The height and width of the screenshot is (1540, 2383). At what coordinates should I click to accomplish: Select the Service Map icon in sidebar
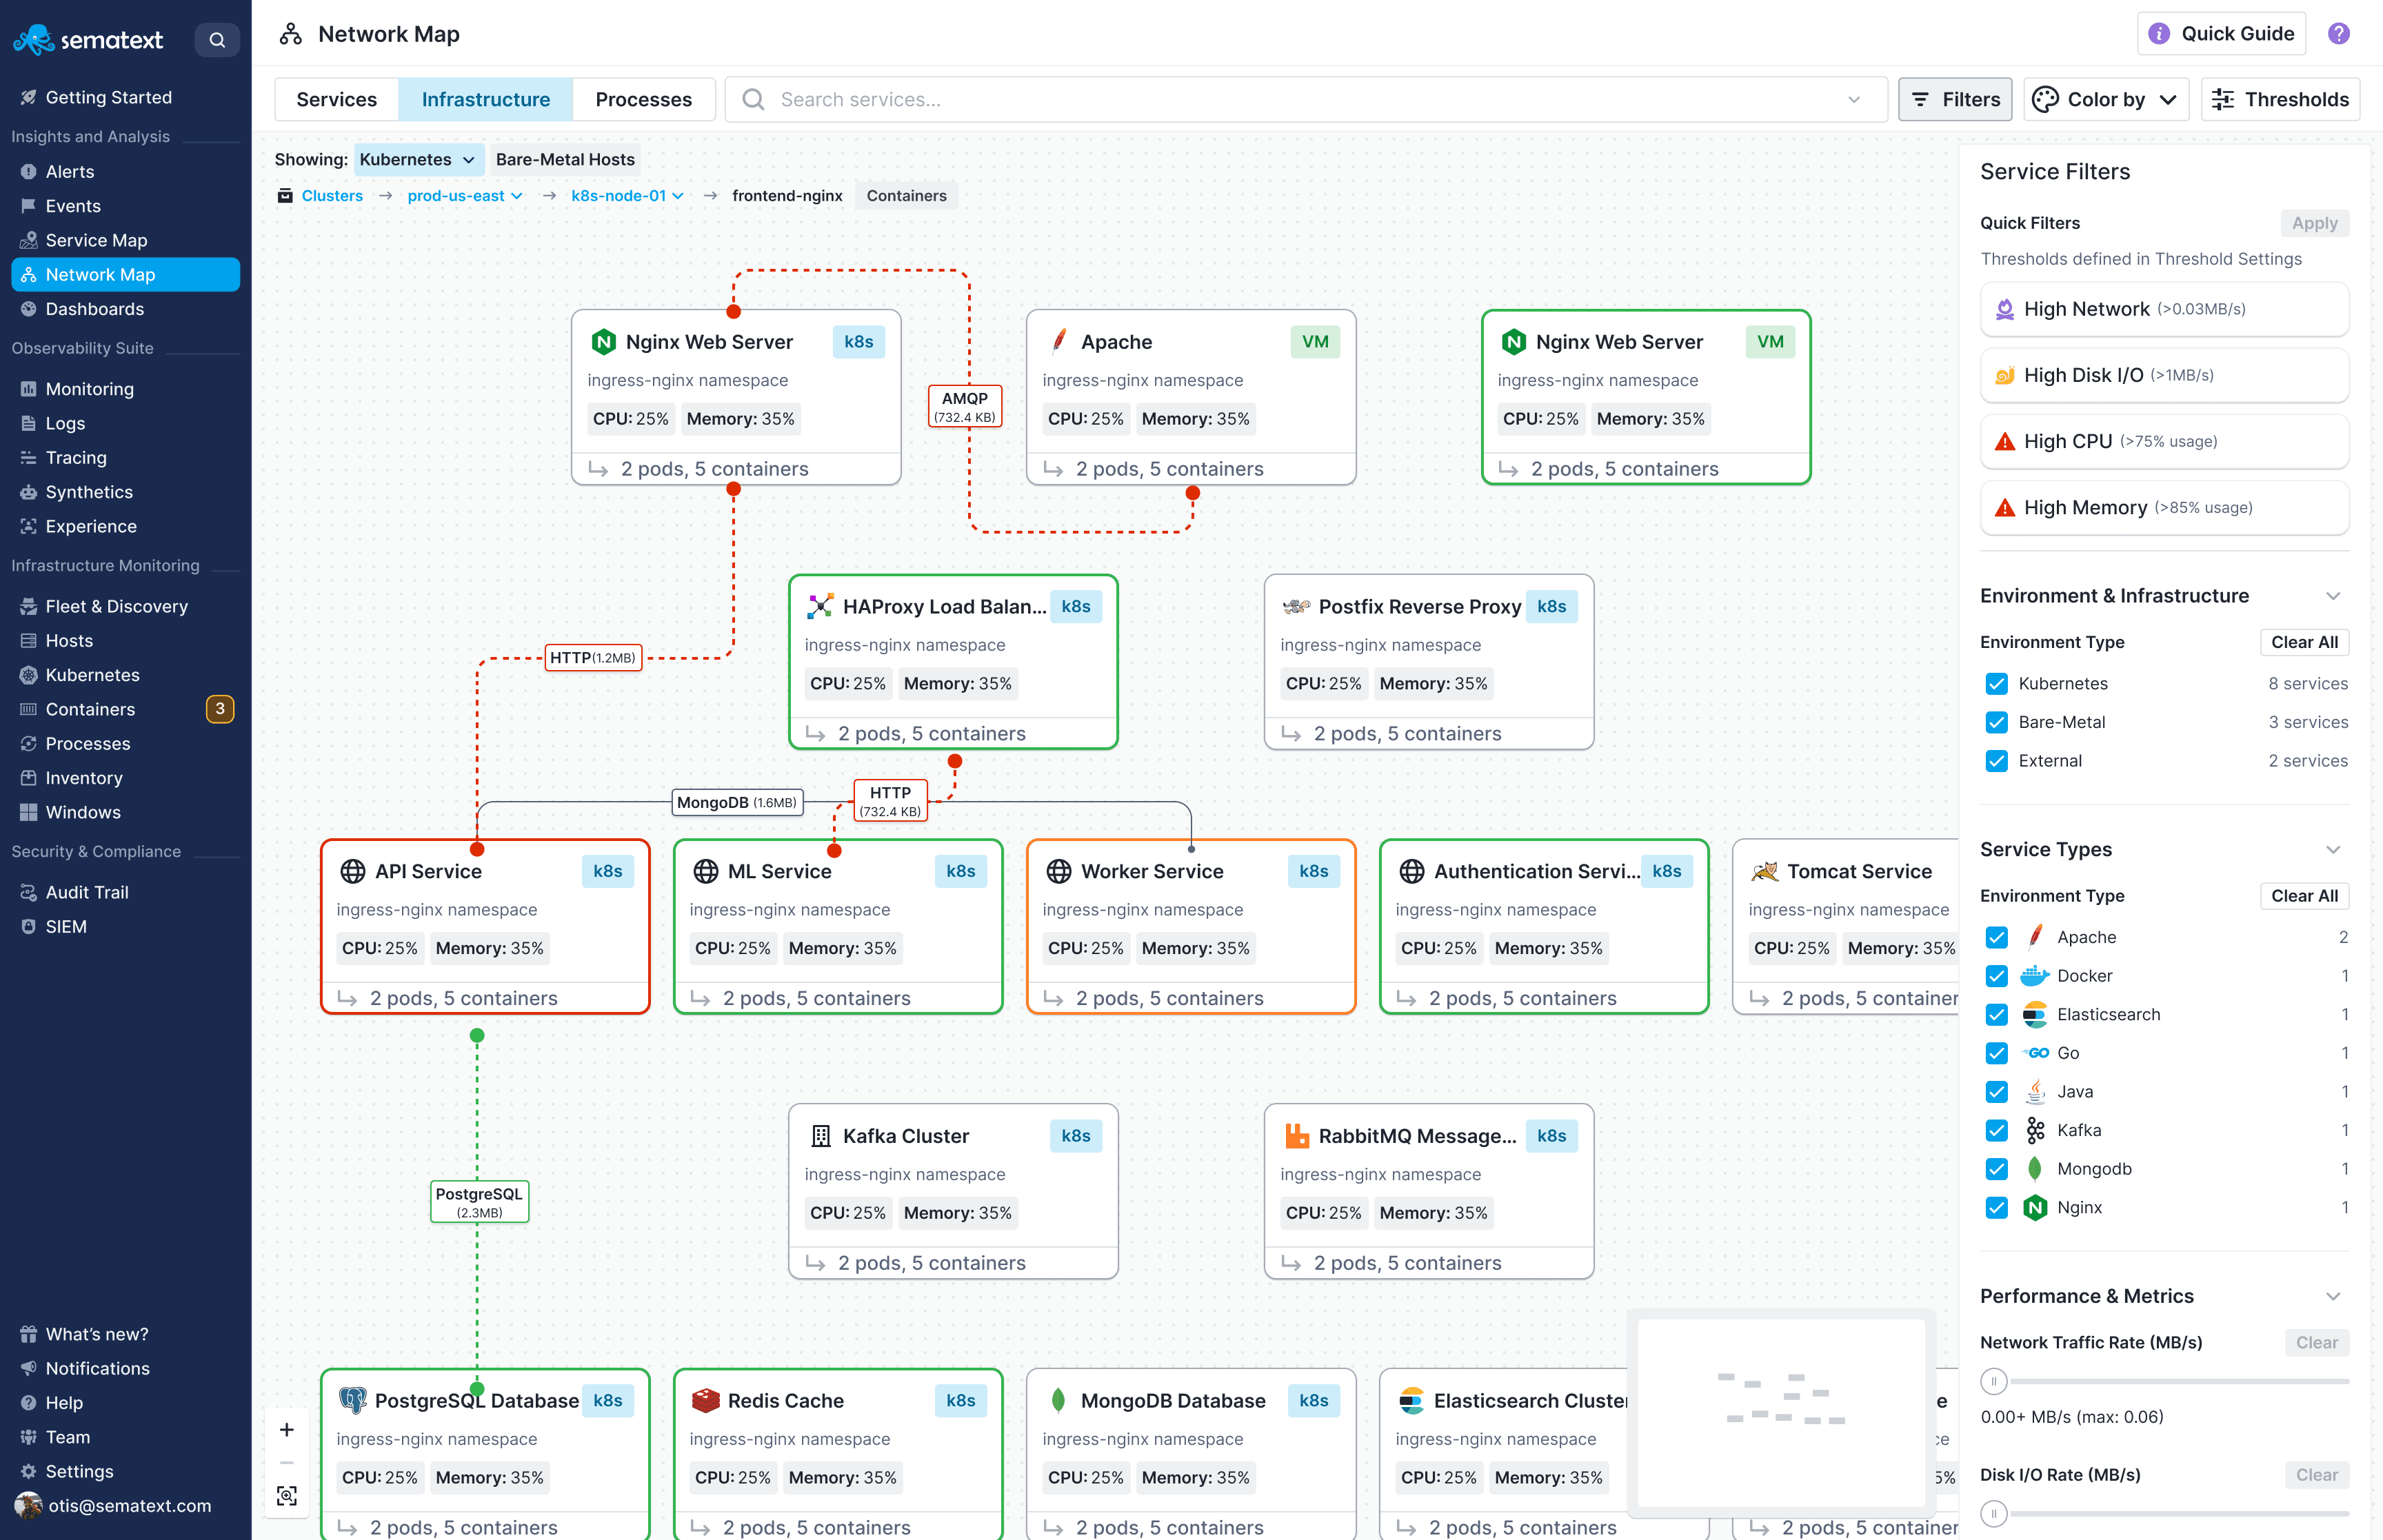(x=29, y=240)
